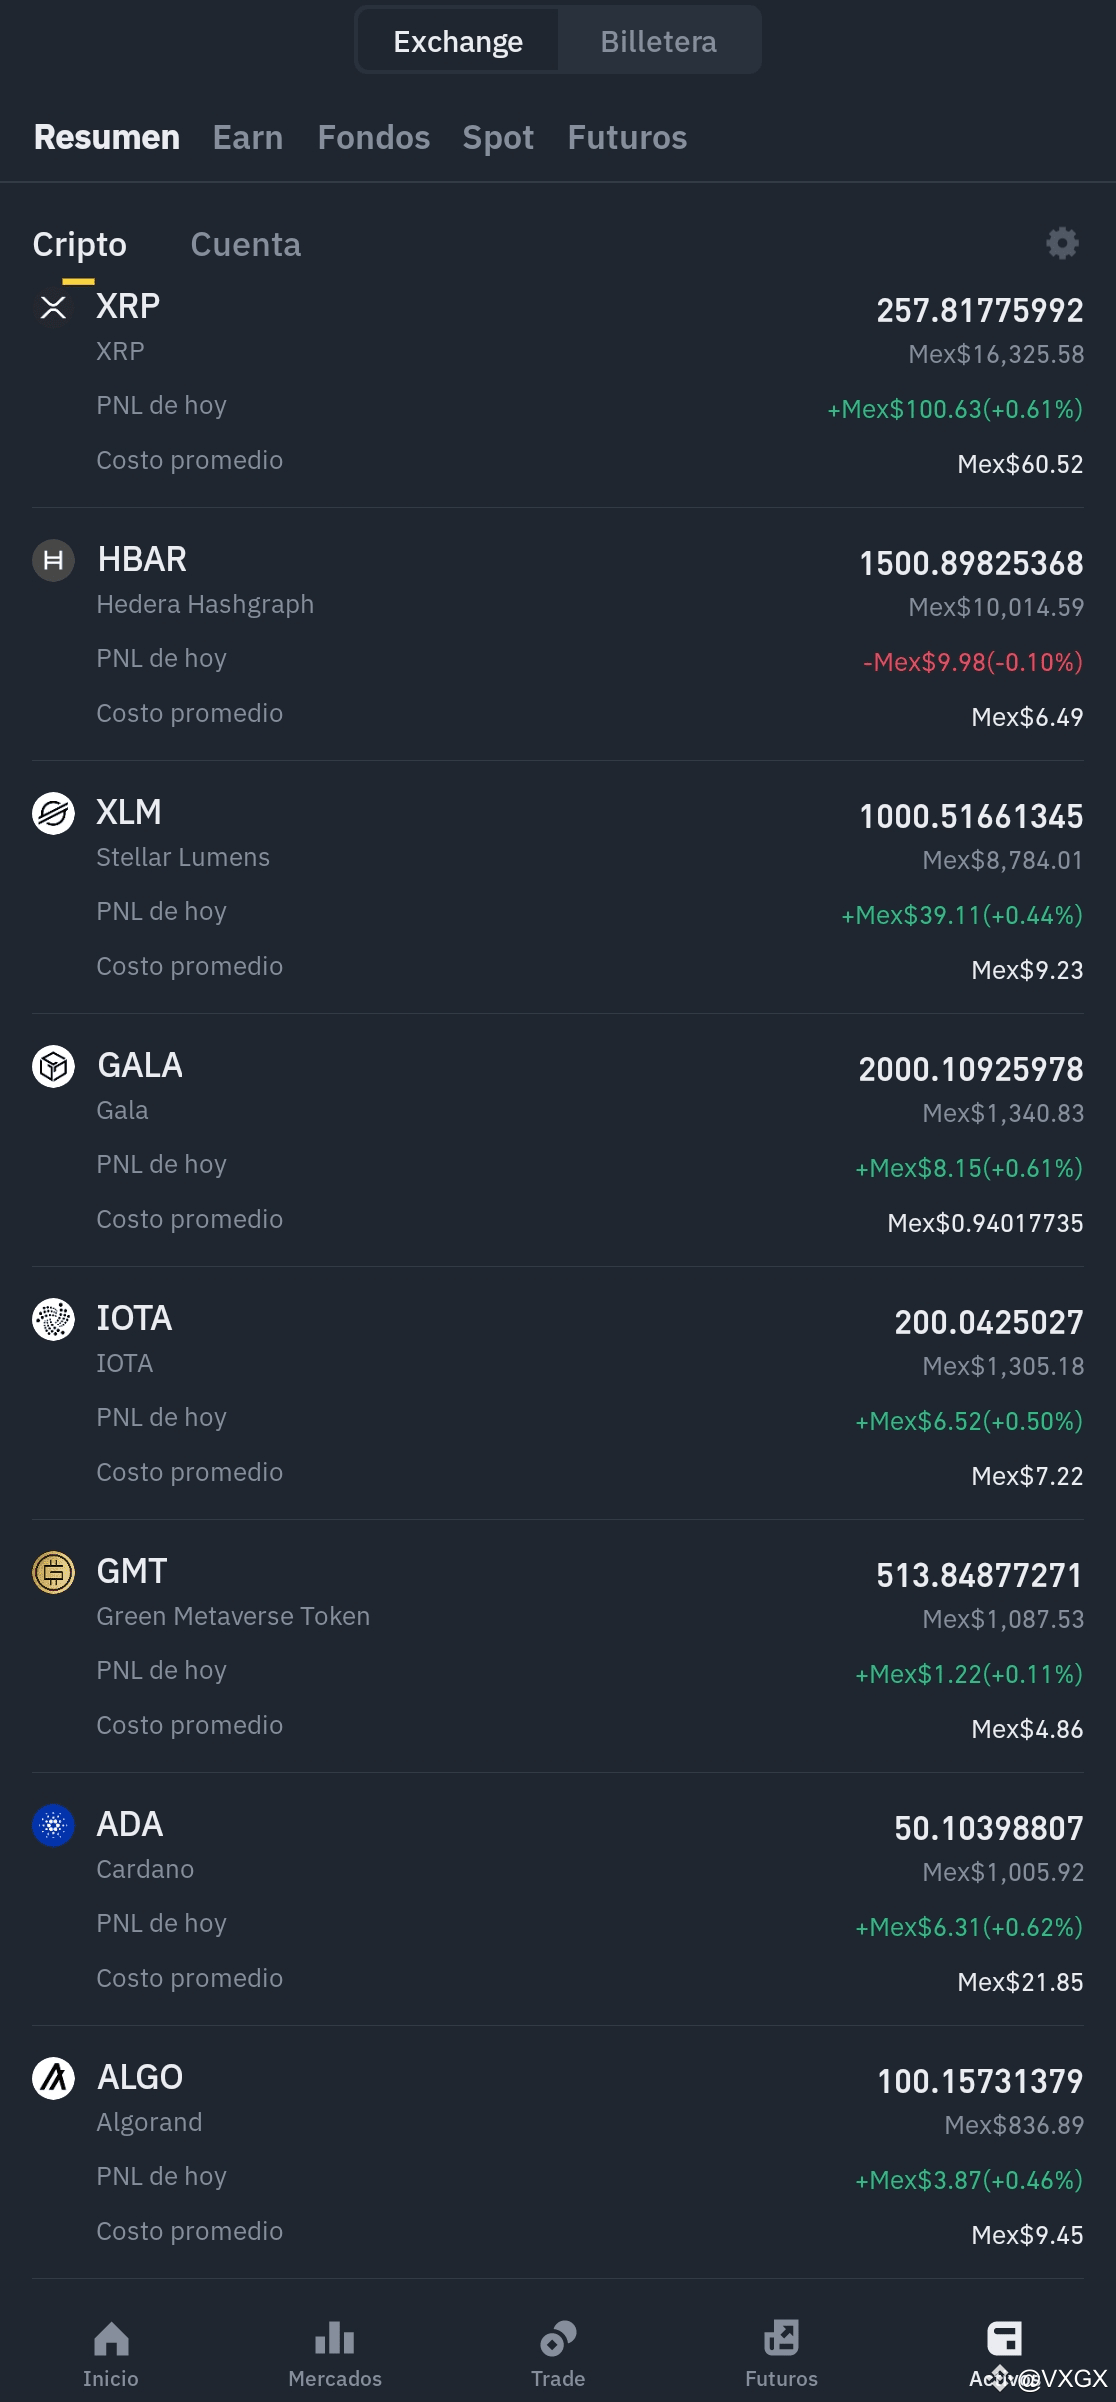The height and width of the screenshot is (2402, 1116).
Task: Tap the XRP coin logo
Action: coord(53,307)
